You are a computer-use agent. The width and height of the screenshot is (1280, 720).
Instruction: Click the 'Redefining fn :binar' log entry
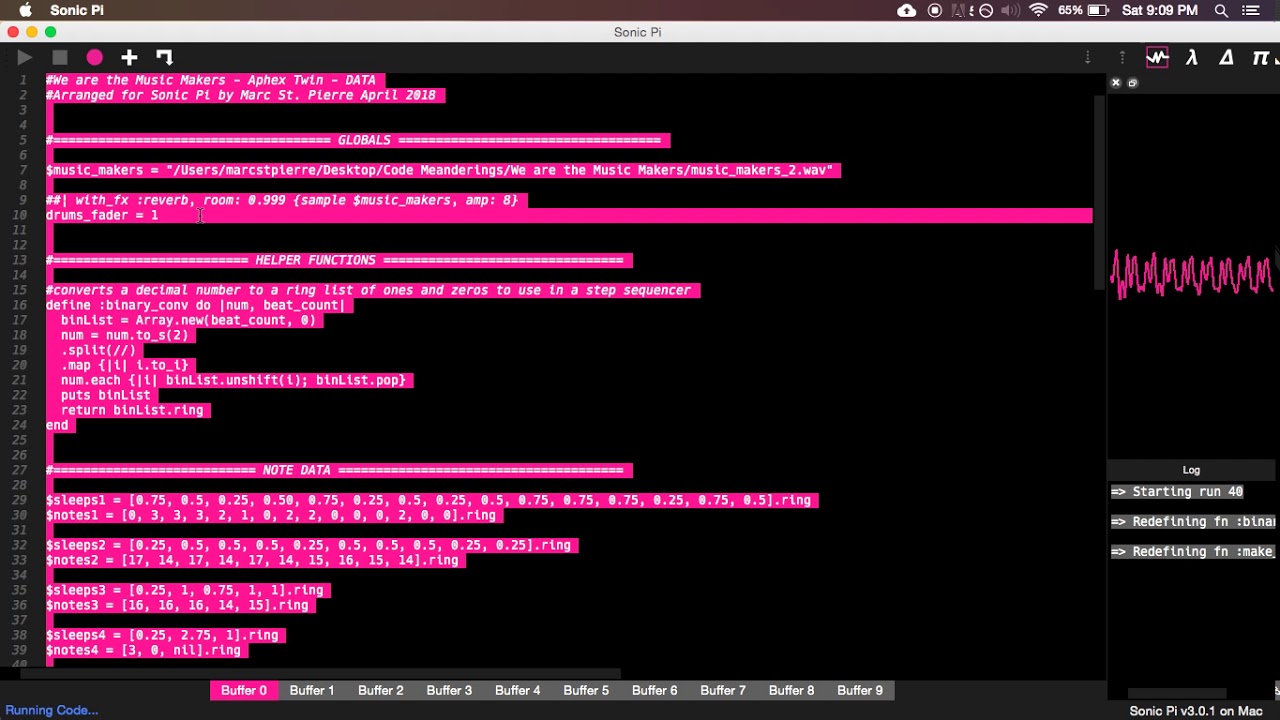tap(1194, 521)
